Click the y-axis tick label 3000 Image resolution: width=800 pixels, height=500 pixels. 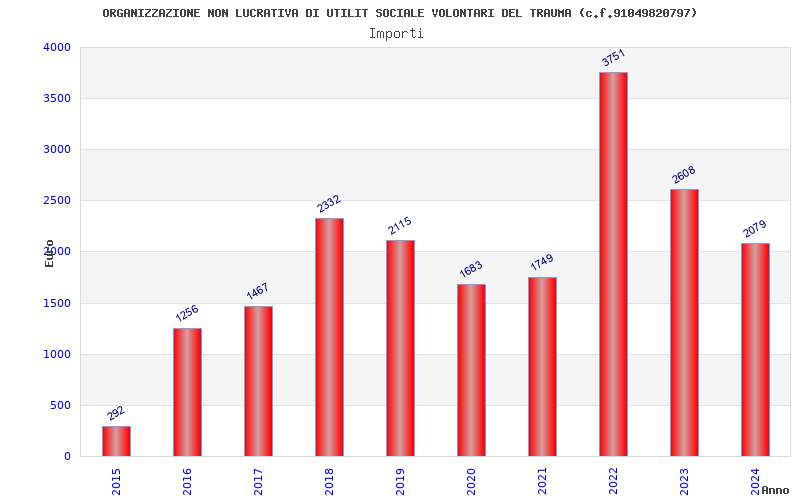pyautogui.click(x=57, y=149)
